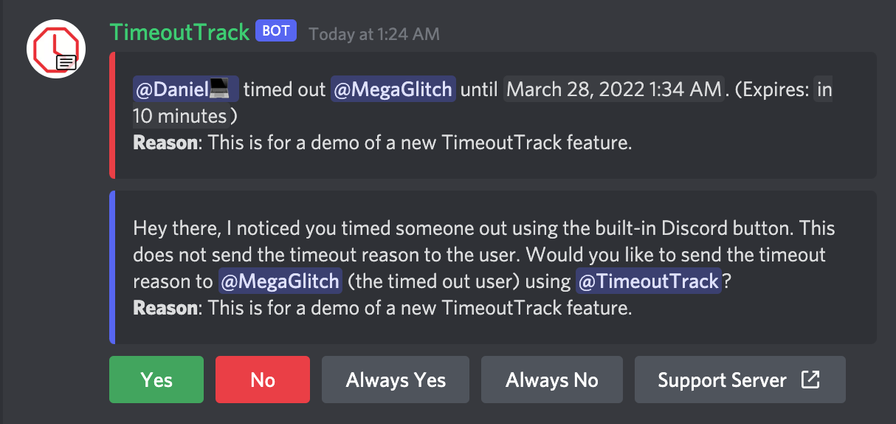Viewport: 896px width, 424px height.
Task: Click the 'Today at 1:24 AM' message timestamp
Action: pyautogui.click(x=374, y=34)
